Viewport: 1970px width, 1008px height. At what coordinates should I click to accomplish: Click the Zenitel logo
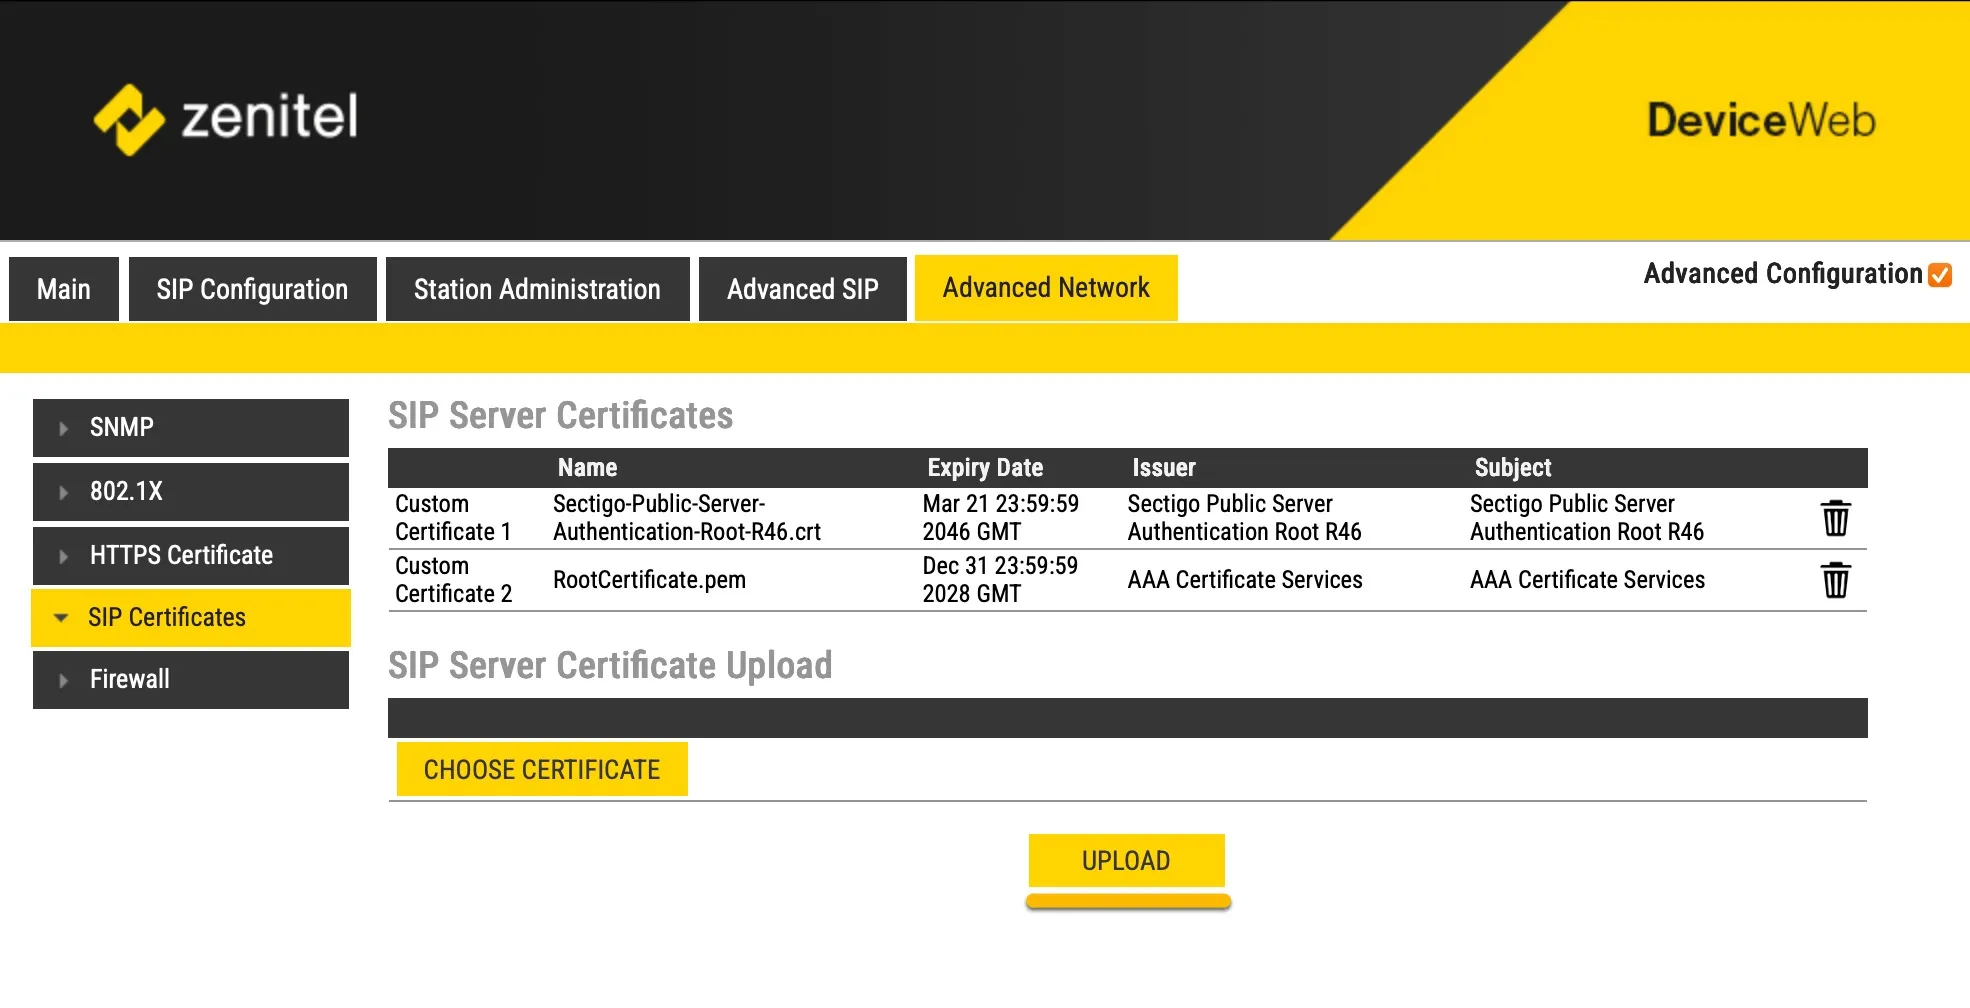coord(226,119)
